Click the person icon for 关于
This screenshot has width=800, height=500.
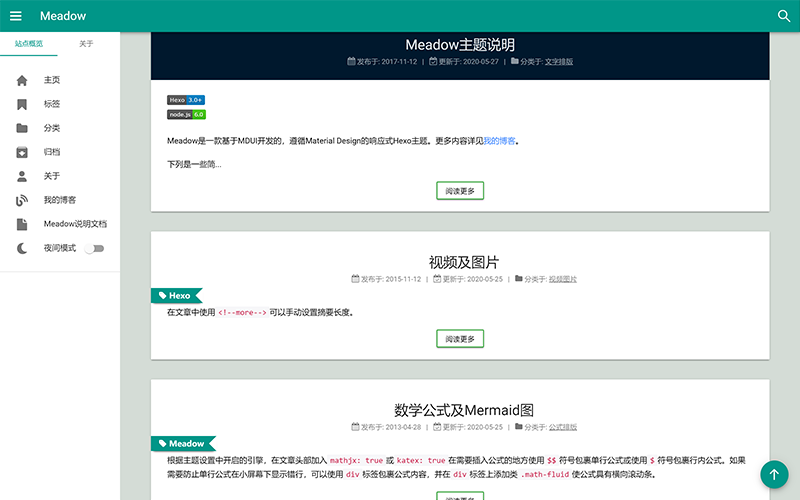[x=22, y=176]
